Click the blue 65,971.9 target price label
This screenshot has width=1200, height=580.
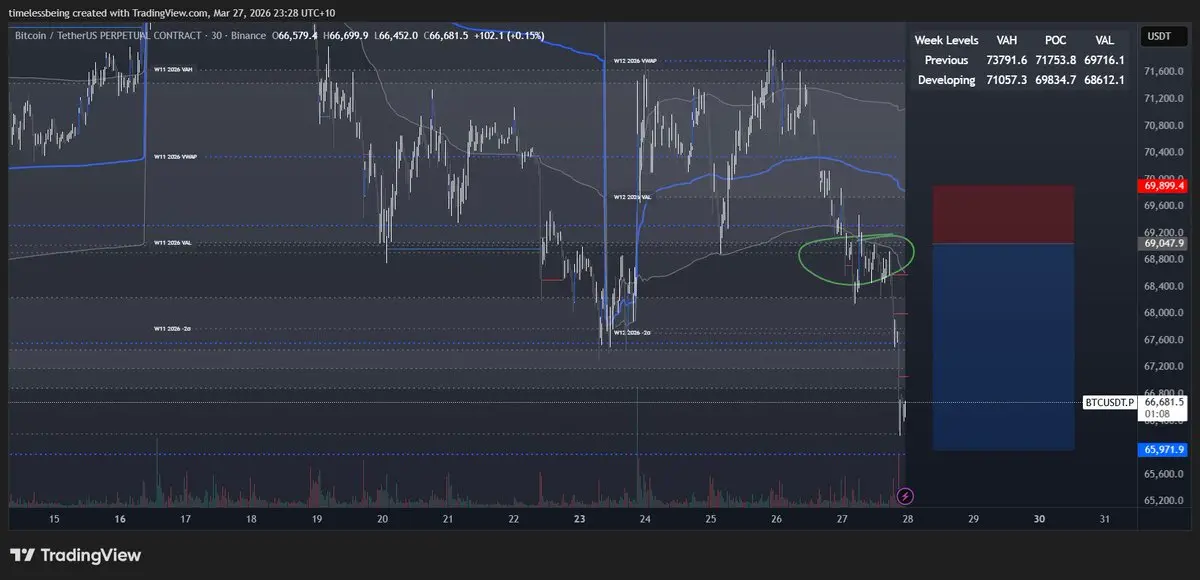[x=1164, y=450]
